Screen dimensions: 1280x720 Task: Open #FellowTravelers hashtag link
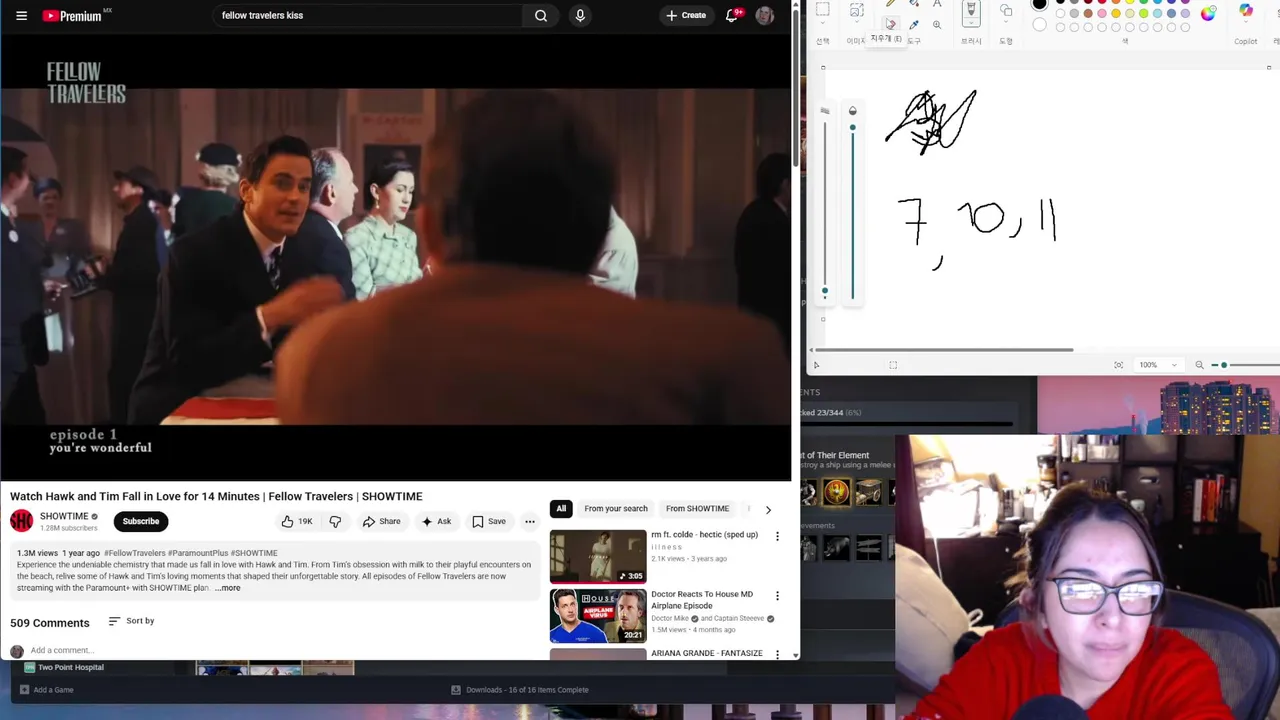[x=135, y=553]
